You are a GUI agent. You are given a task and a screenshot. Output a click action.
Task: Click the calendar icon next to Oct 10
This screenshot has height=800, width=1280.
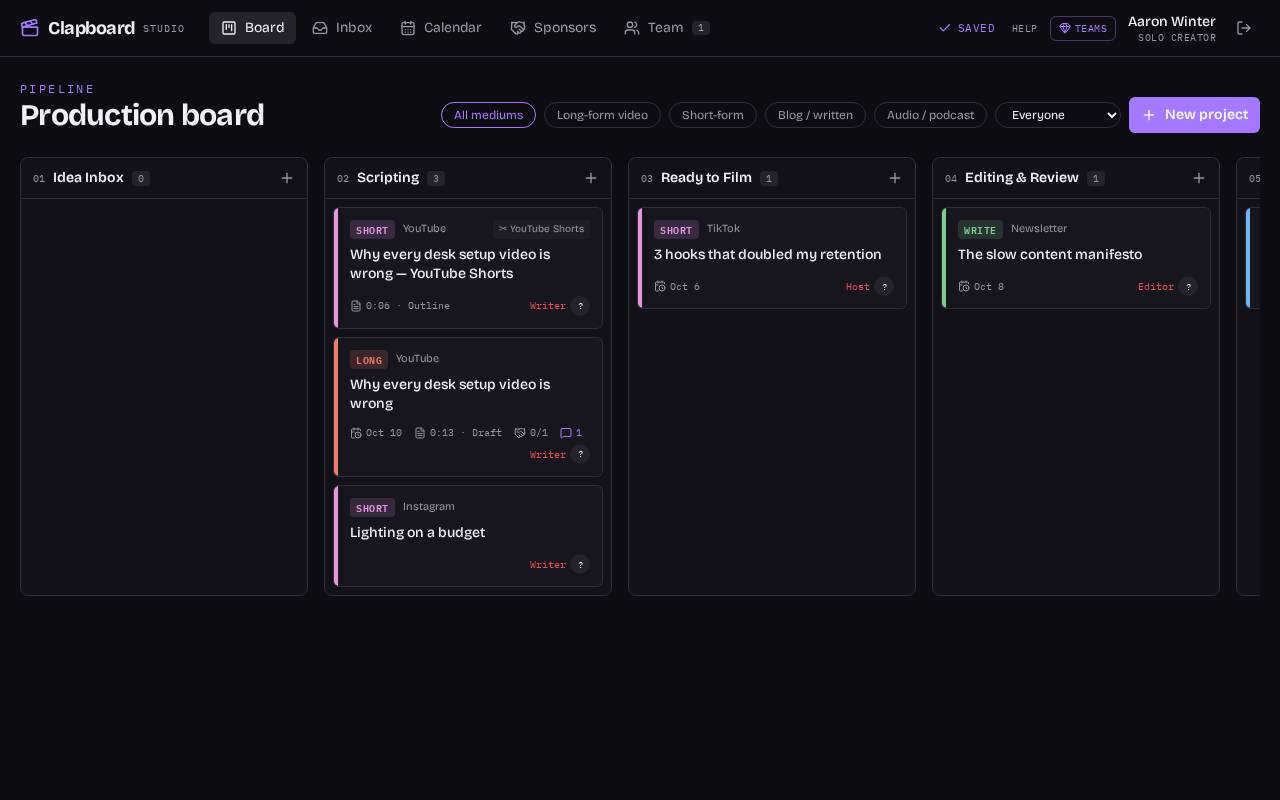click(356, 433)
